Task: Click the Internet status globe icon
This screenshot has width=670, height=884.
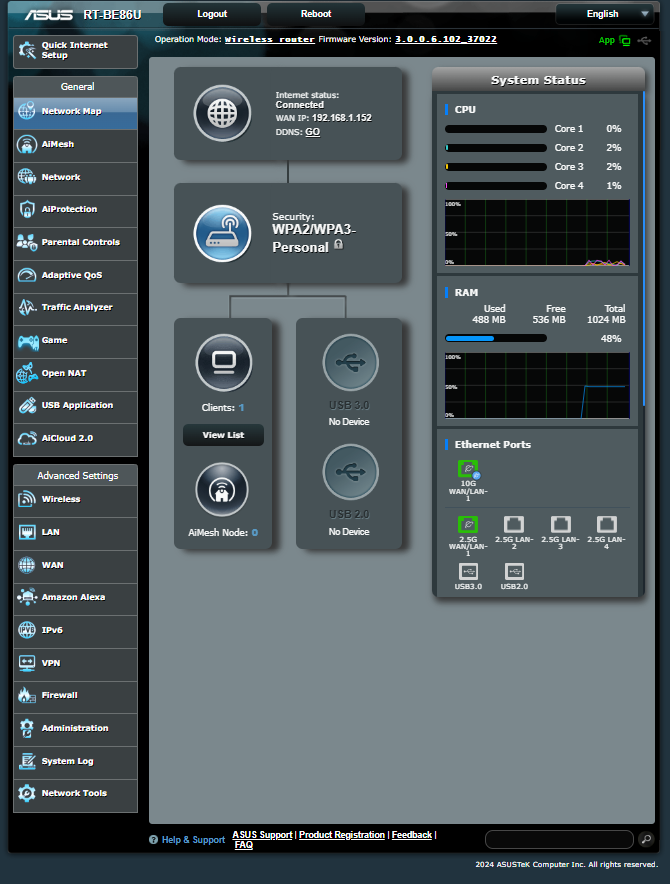Action: [x=222, y=113]
